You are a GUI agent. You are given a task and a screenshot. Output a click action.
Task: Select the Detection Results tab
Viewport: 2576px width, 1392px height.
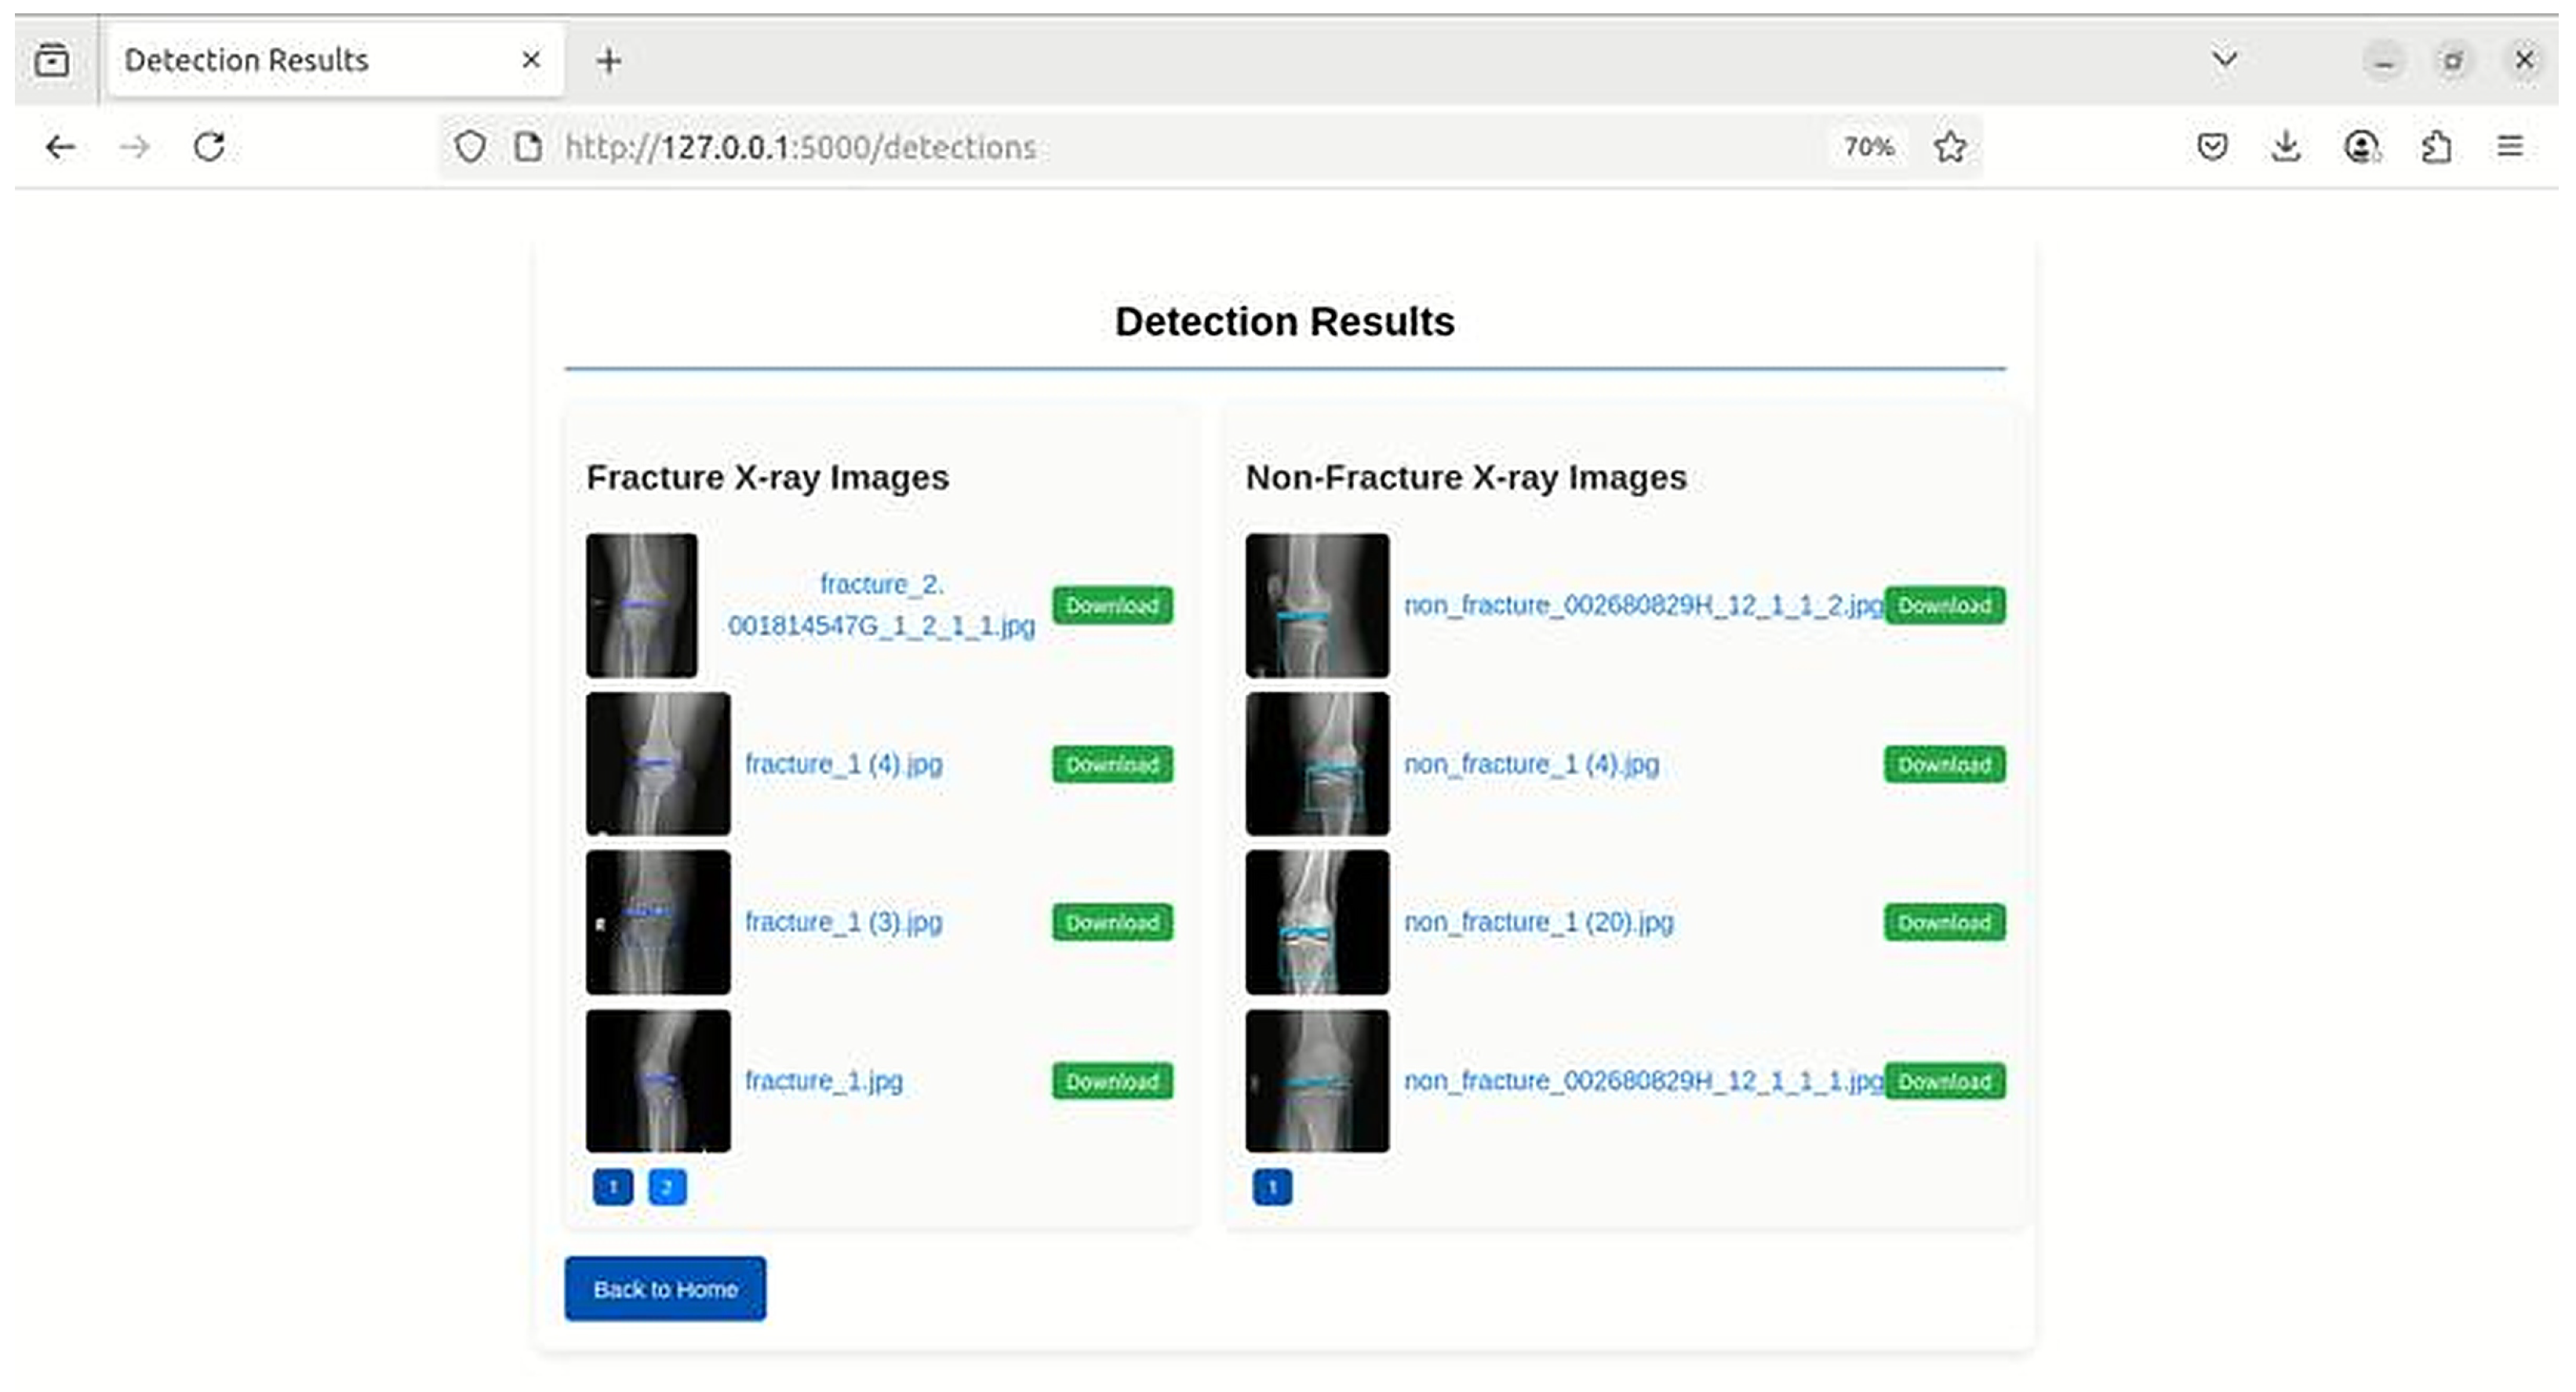(x=336, y=60)
